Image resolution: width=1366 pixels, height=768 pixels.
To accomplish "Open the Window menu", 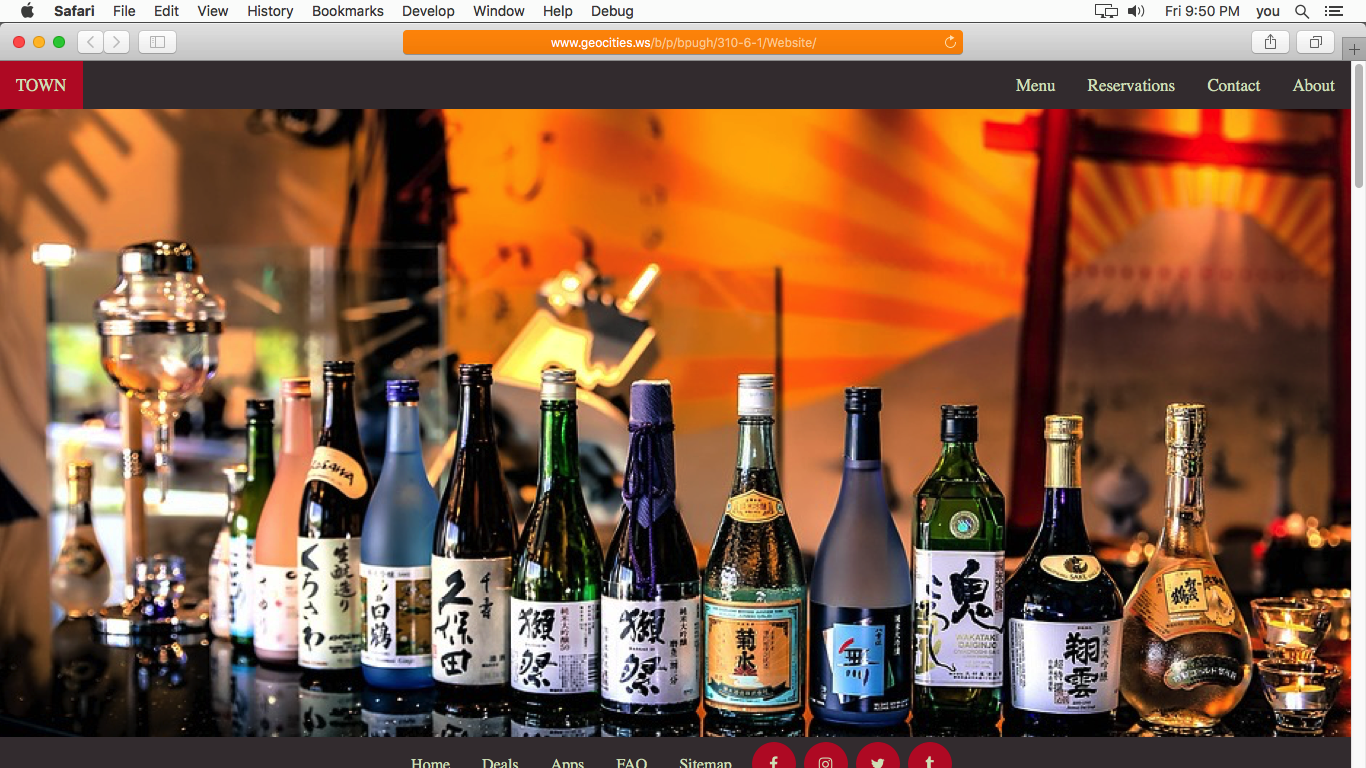I will [x=499, y=11].
